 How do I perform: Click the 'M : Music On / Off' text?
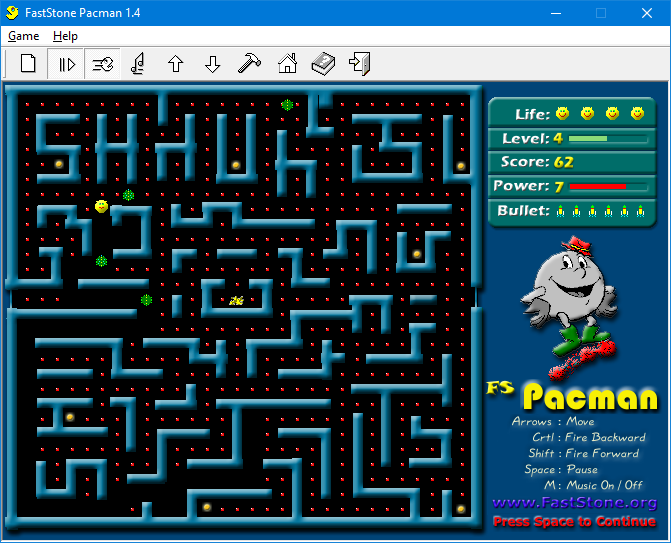593,485
